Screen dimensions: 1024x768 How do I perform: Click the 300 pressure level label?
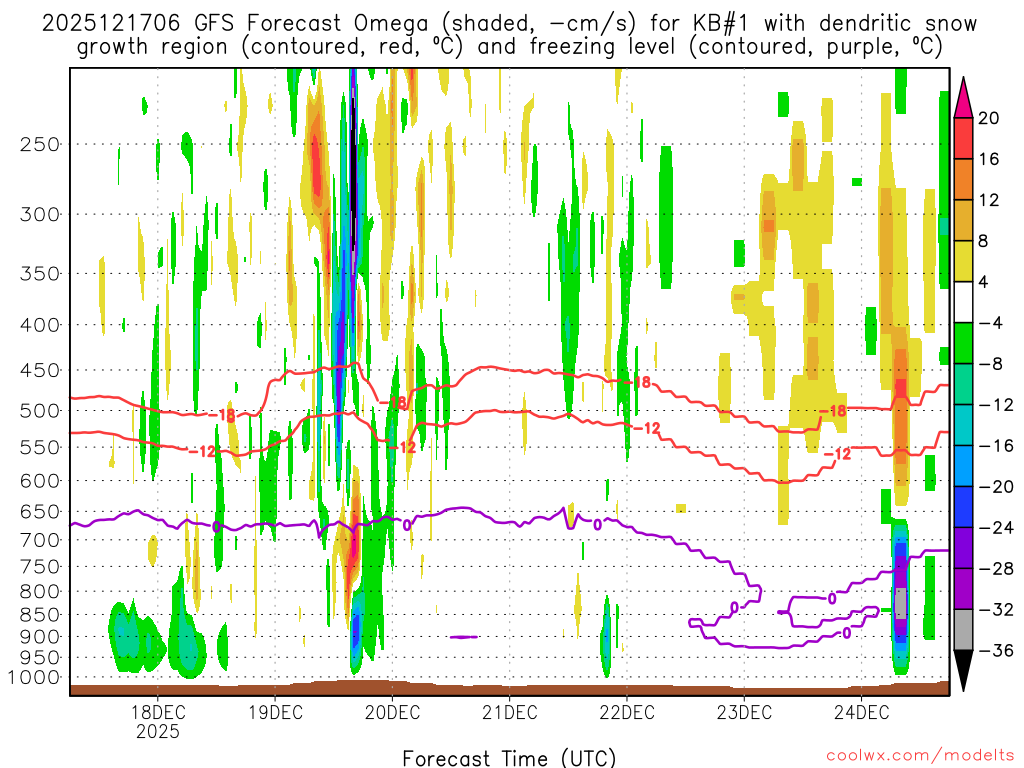click(40, 214)
